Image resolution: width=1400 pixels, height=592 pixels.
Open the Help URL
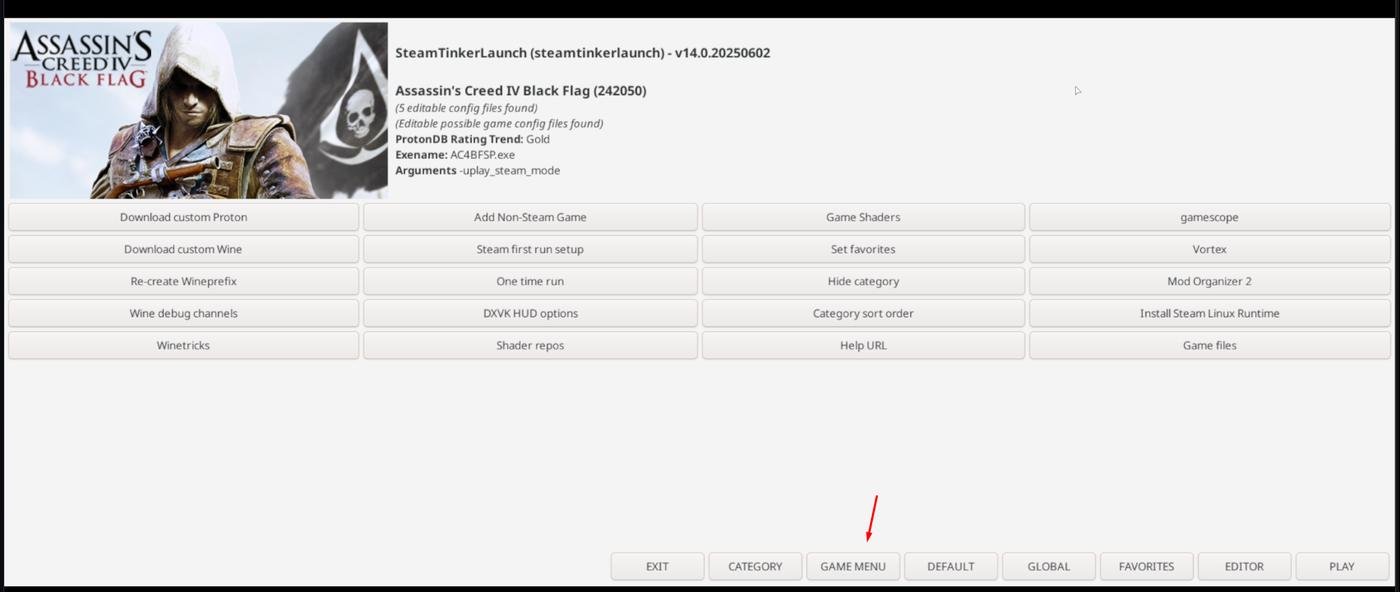pyautogui.click(x=863, y=345)
